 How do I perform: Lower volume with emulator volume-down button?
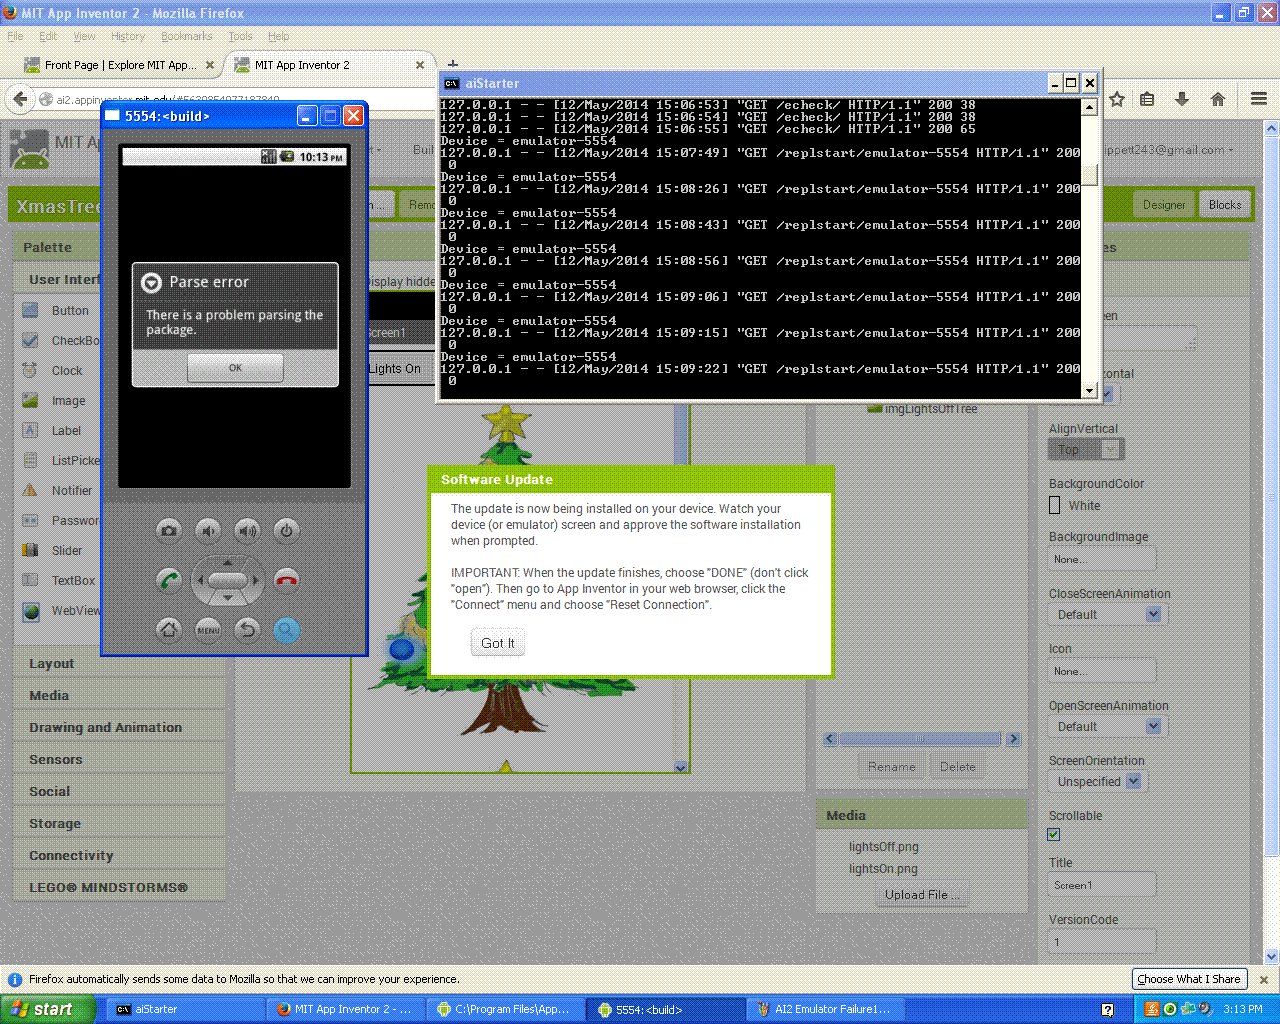coord(208,531)
